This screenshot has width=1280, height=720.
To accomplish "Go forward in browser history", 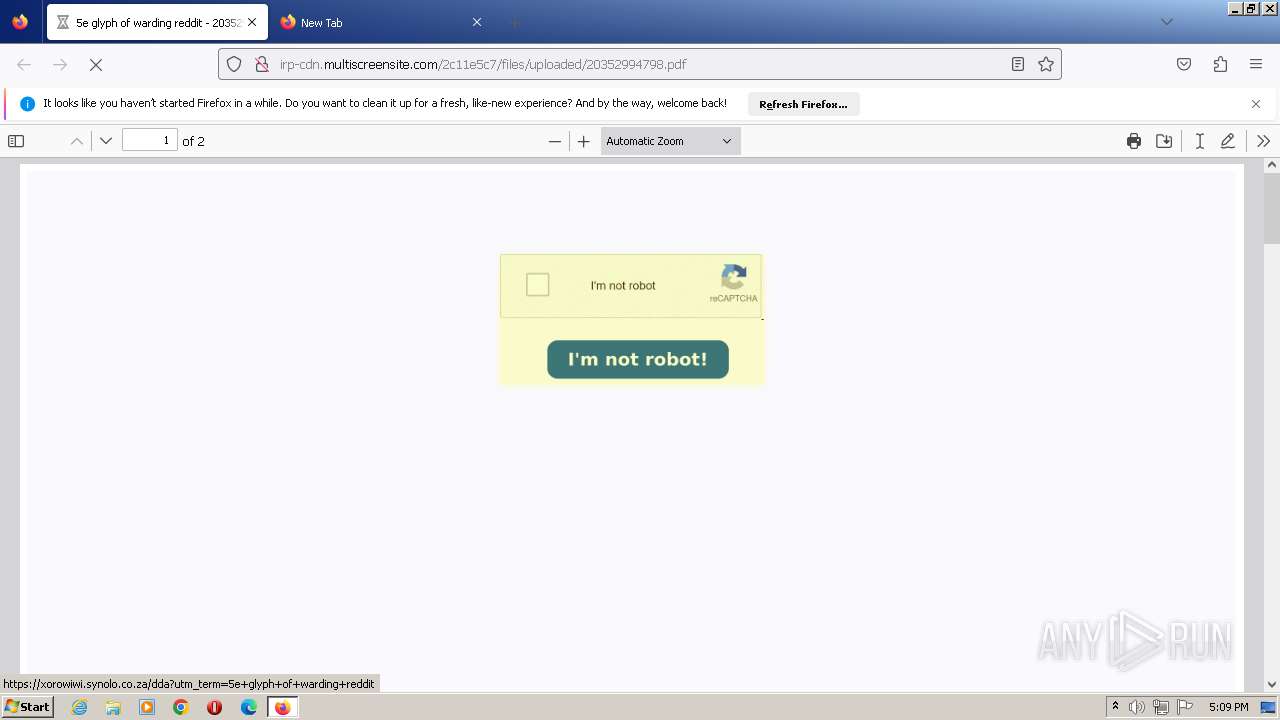I will coord(60,64).
